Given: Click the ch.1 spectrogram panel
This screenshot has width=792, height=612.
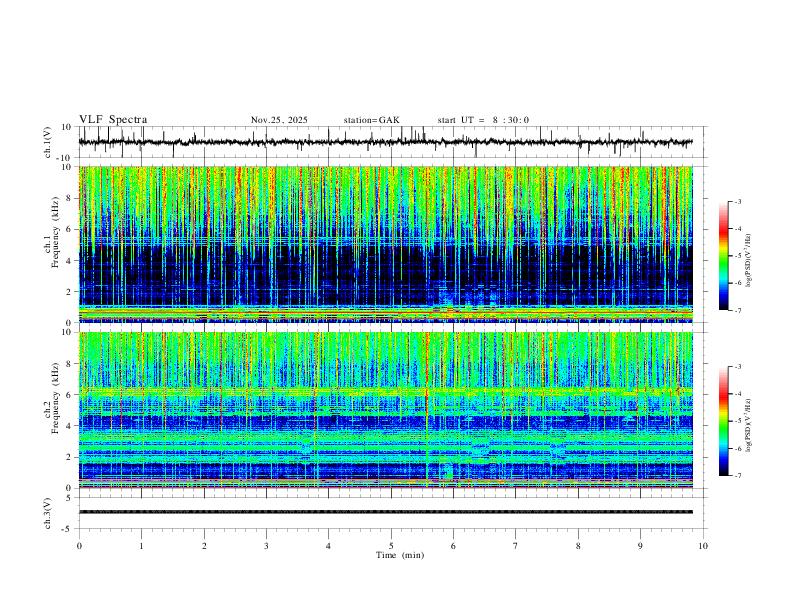Looking at the screenshot, I should click(386, 244).
